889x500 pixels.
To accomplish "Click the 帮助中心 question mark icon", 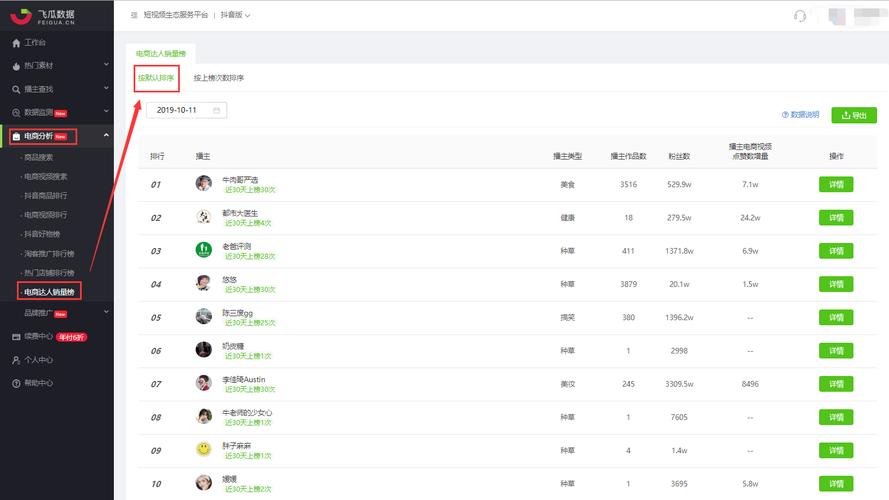I will tap(16, 383).
